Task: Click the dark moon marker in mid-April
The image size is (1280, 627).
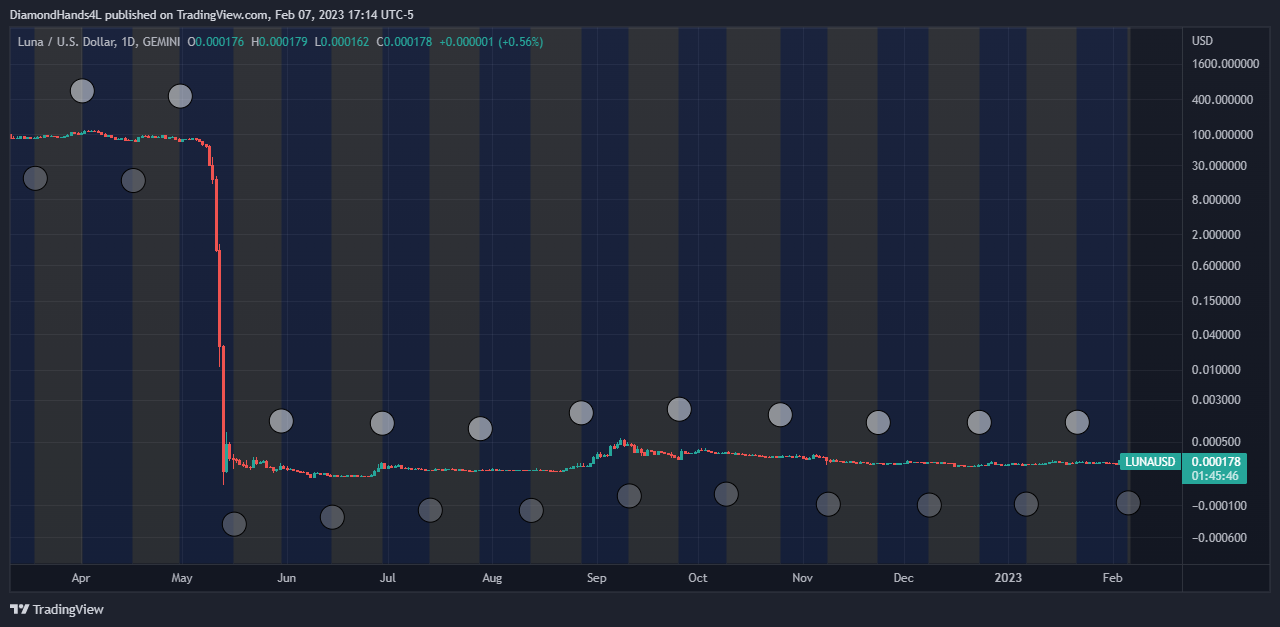Action: (x=133, y=180)
